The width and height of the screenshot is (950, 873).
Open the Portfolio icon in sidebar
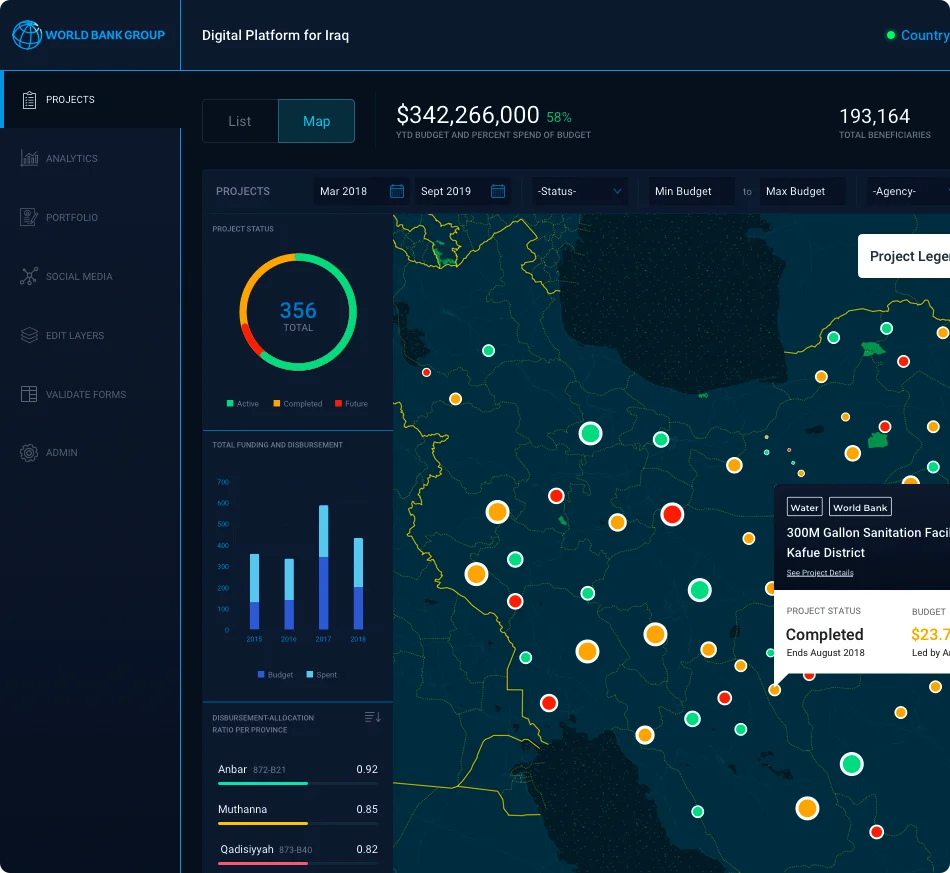pos(29,217)
